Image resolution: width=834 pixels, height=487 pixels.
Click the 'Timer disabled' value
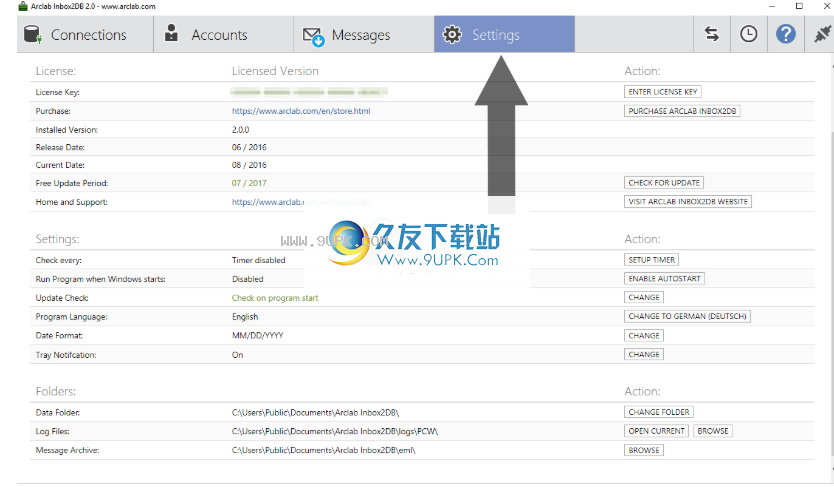point(258,260)
